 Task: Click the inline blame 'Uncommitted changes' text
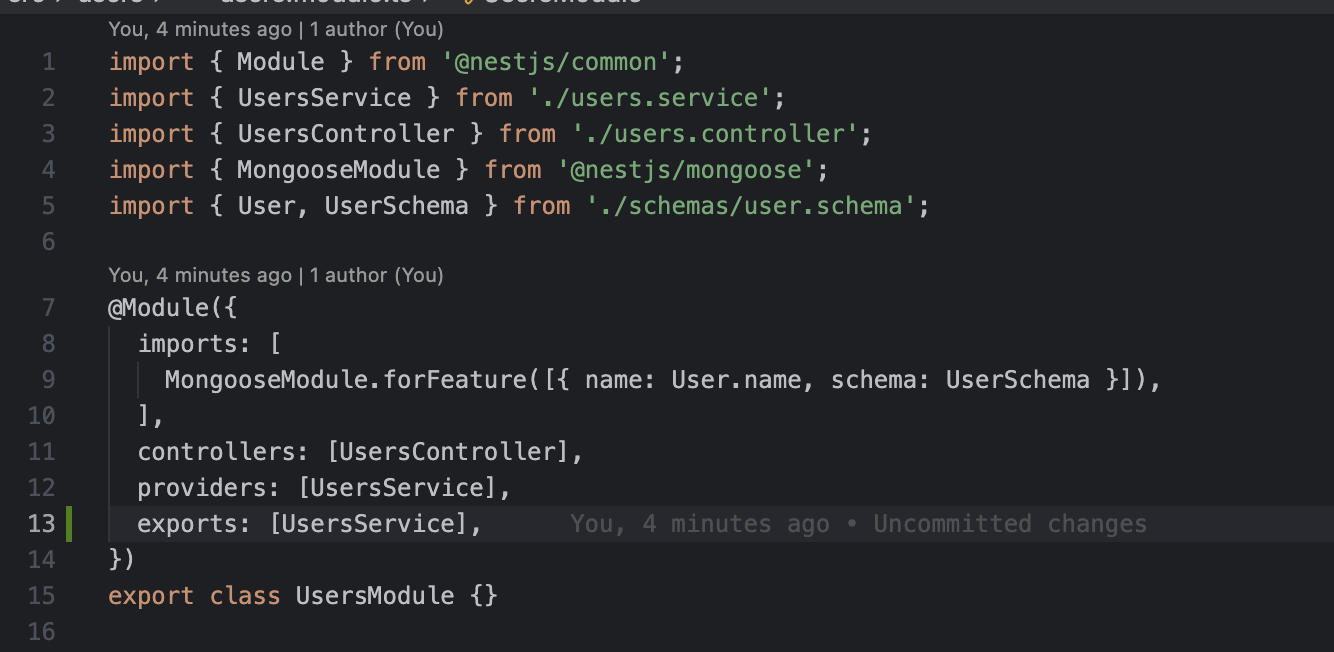[1009, 524]
